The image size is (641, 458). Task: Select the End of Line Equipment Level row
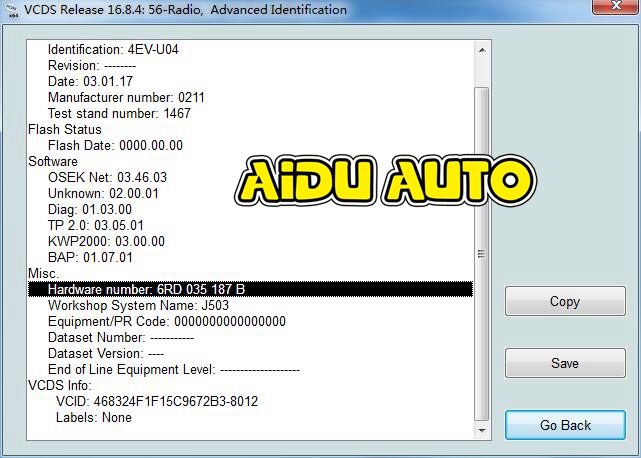(173, 369)
